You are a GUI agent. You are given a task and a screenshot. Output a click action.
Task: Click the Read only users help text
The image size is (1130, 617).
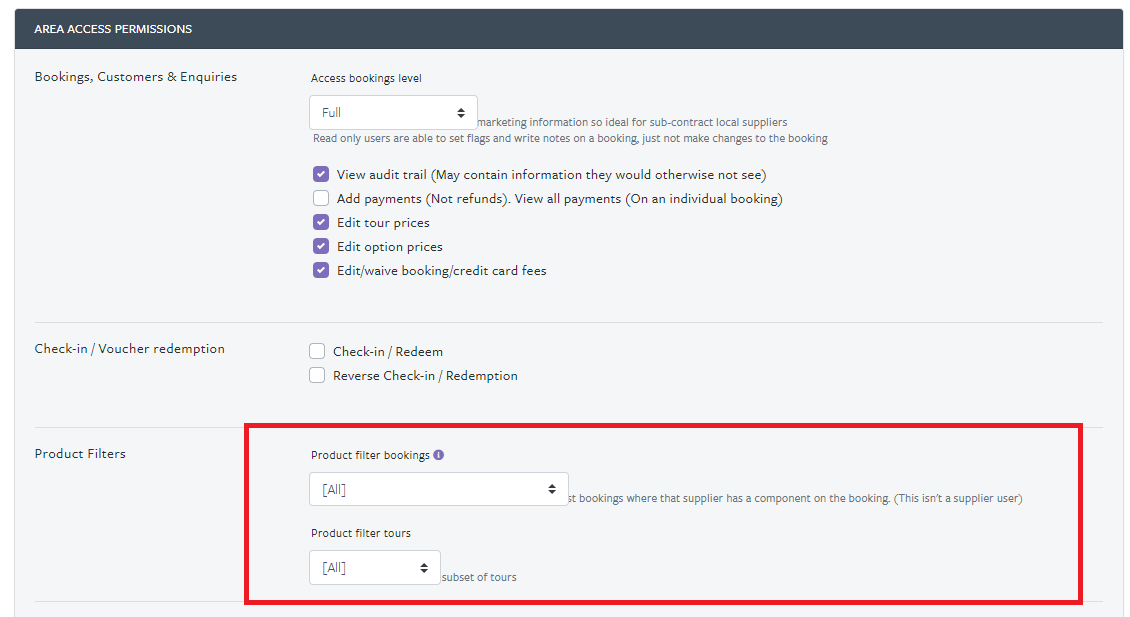[570, 138]
